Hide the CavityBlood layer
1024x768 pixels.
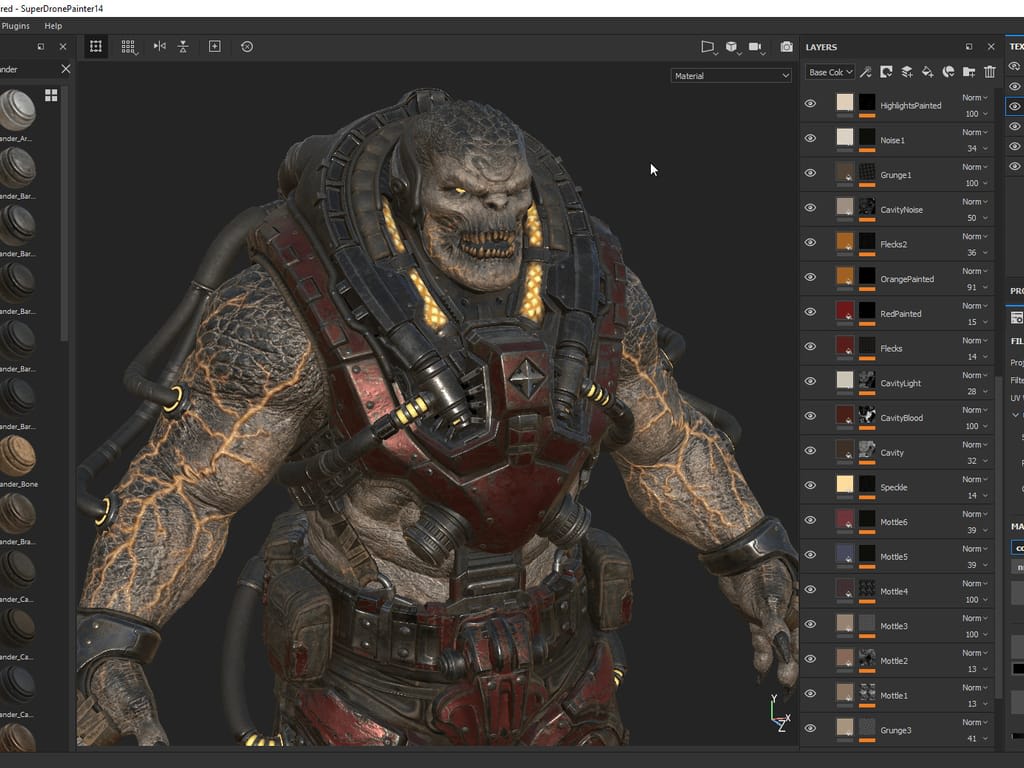810,416
